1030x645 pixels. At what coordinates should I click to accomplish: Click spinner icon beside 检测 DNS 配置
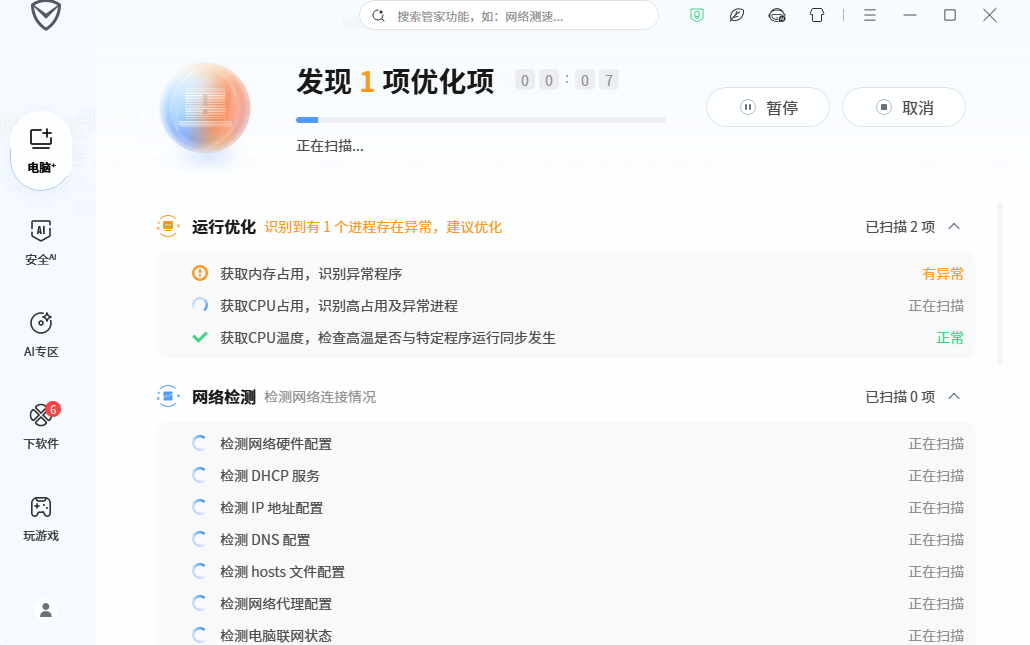point(200,539)
